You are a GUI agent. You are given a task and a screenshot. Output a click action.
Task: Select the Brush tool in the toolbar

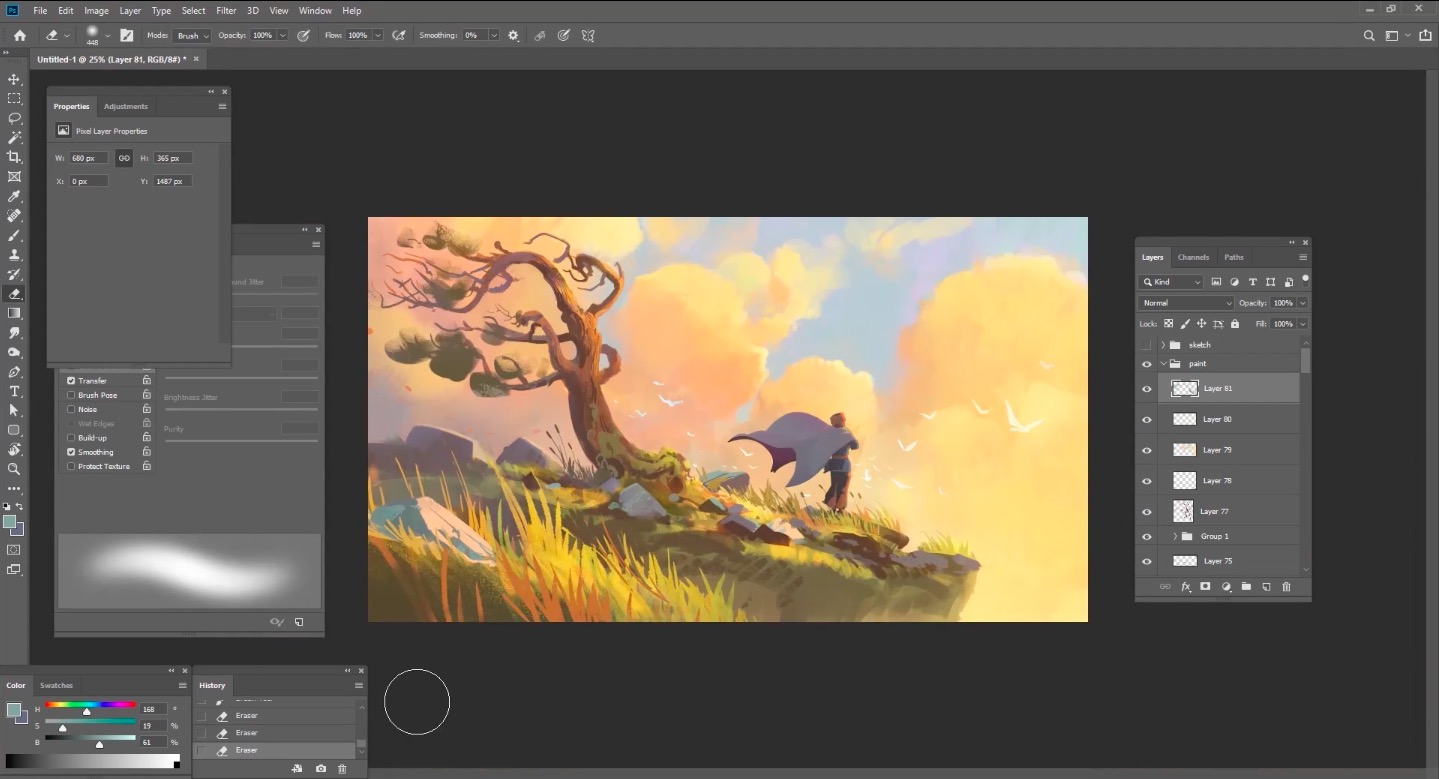(14, 235)
